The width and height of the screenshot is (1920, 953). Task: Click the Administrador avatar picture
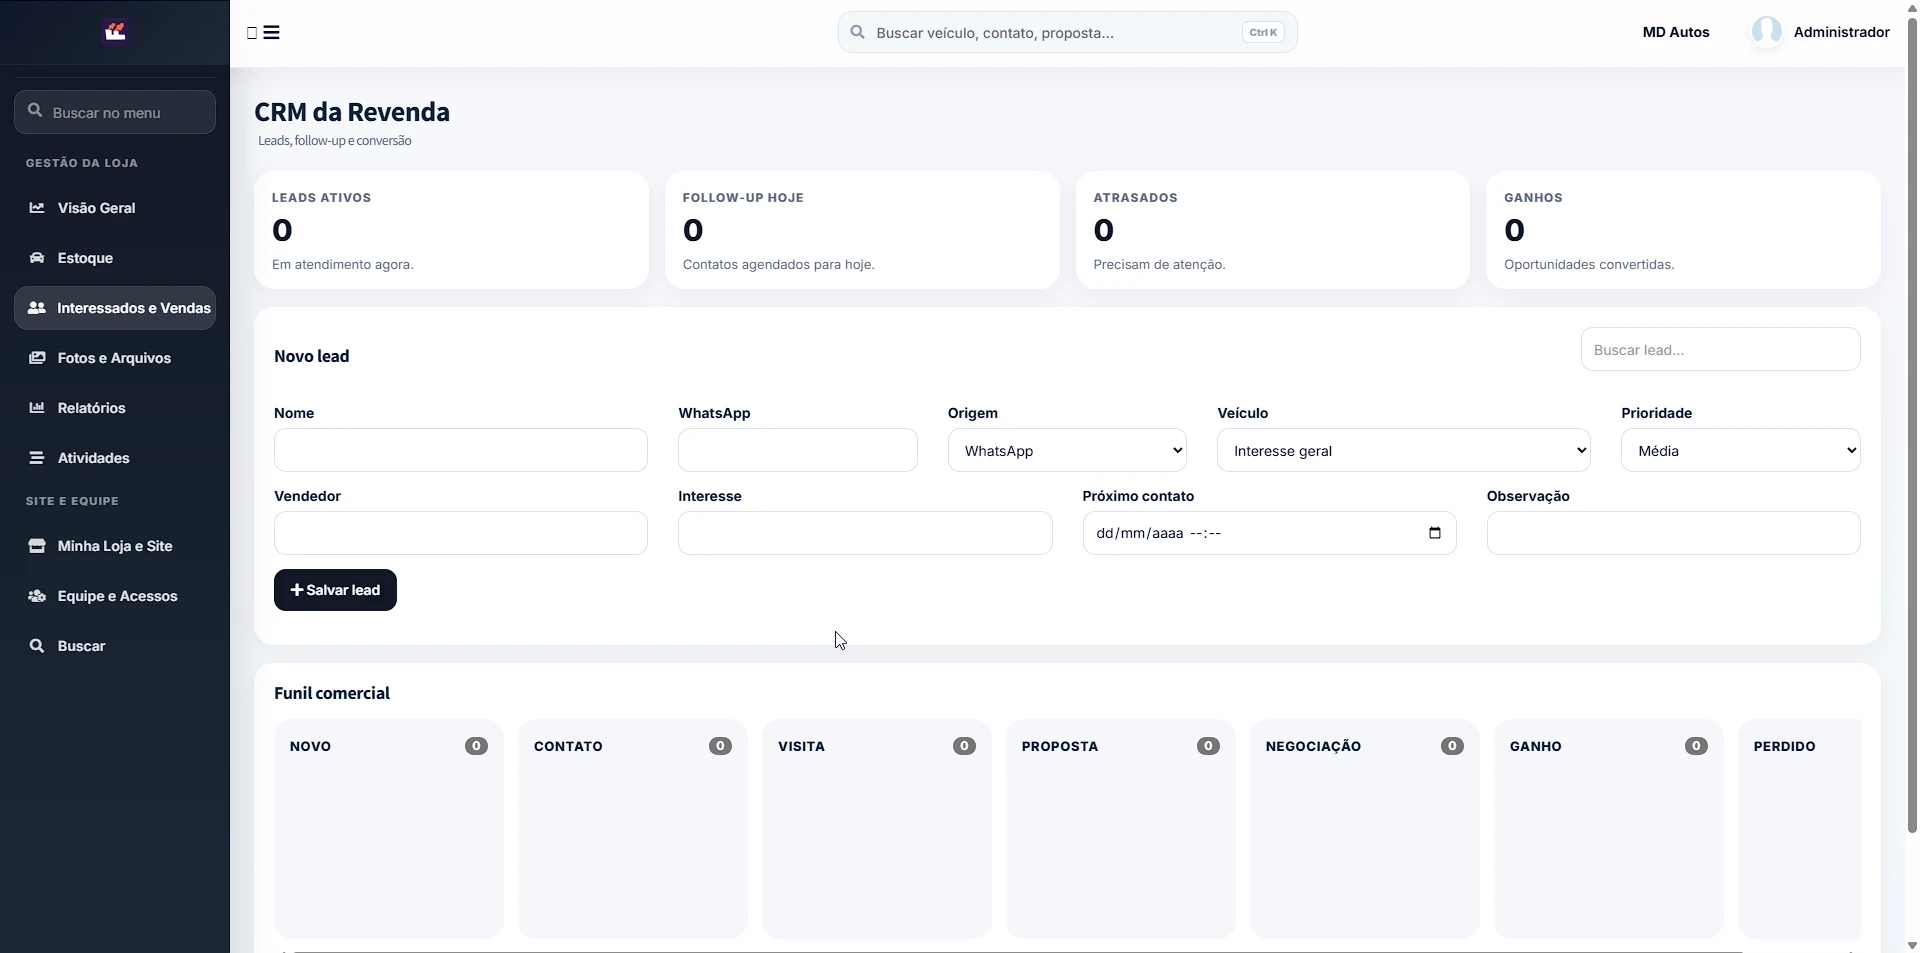pos(1767,32)
